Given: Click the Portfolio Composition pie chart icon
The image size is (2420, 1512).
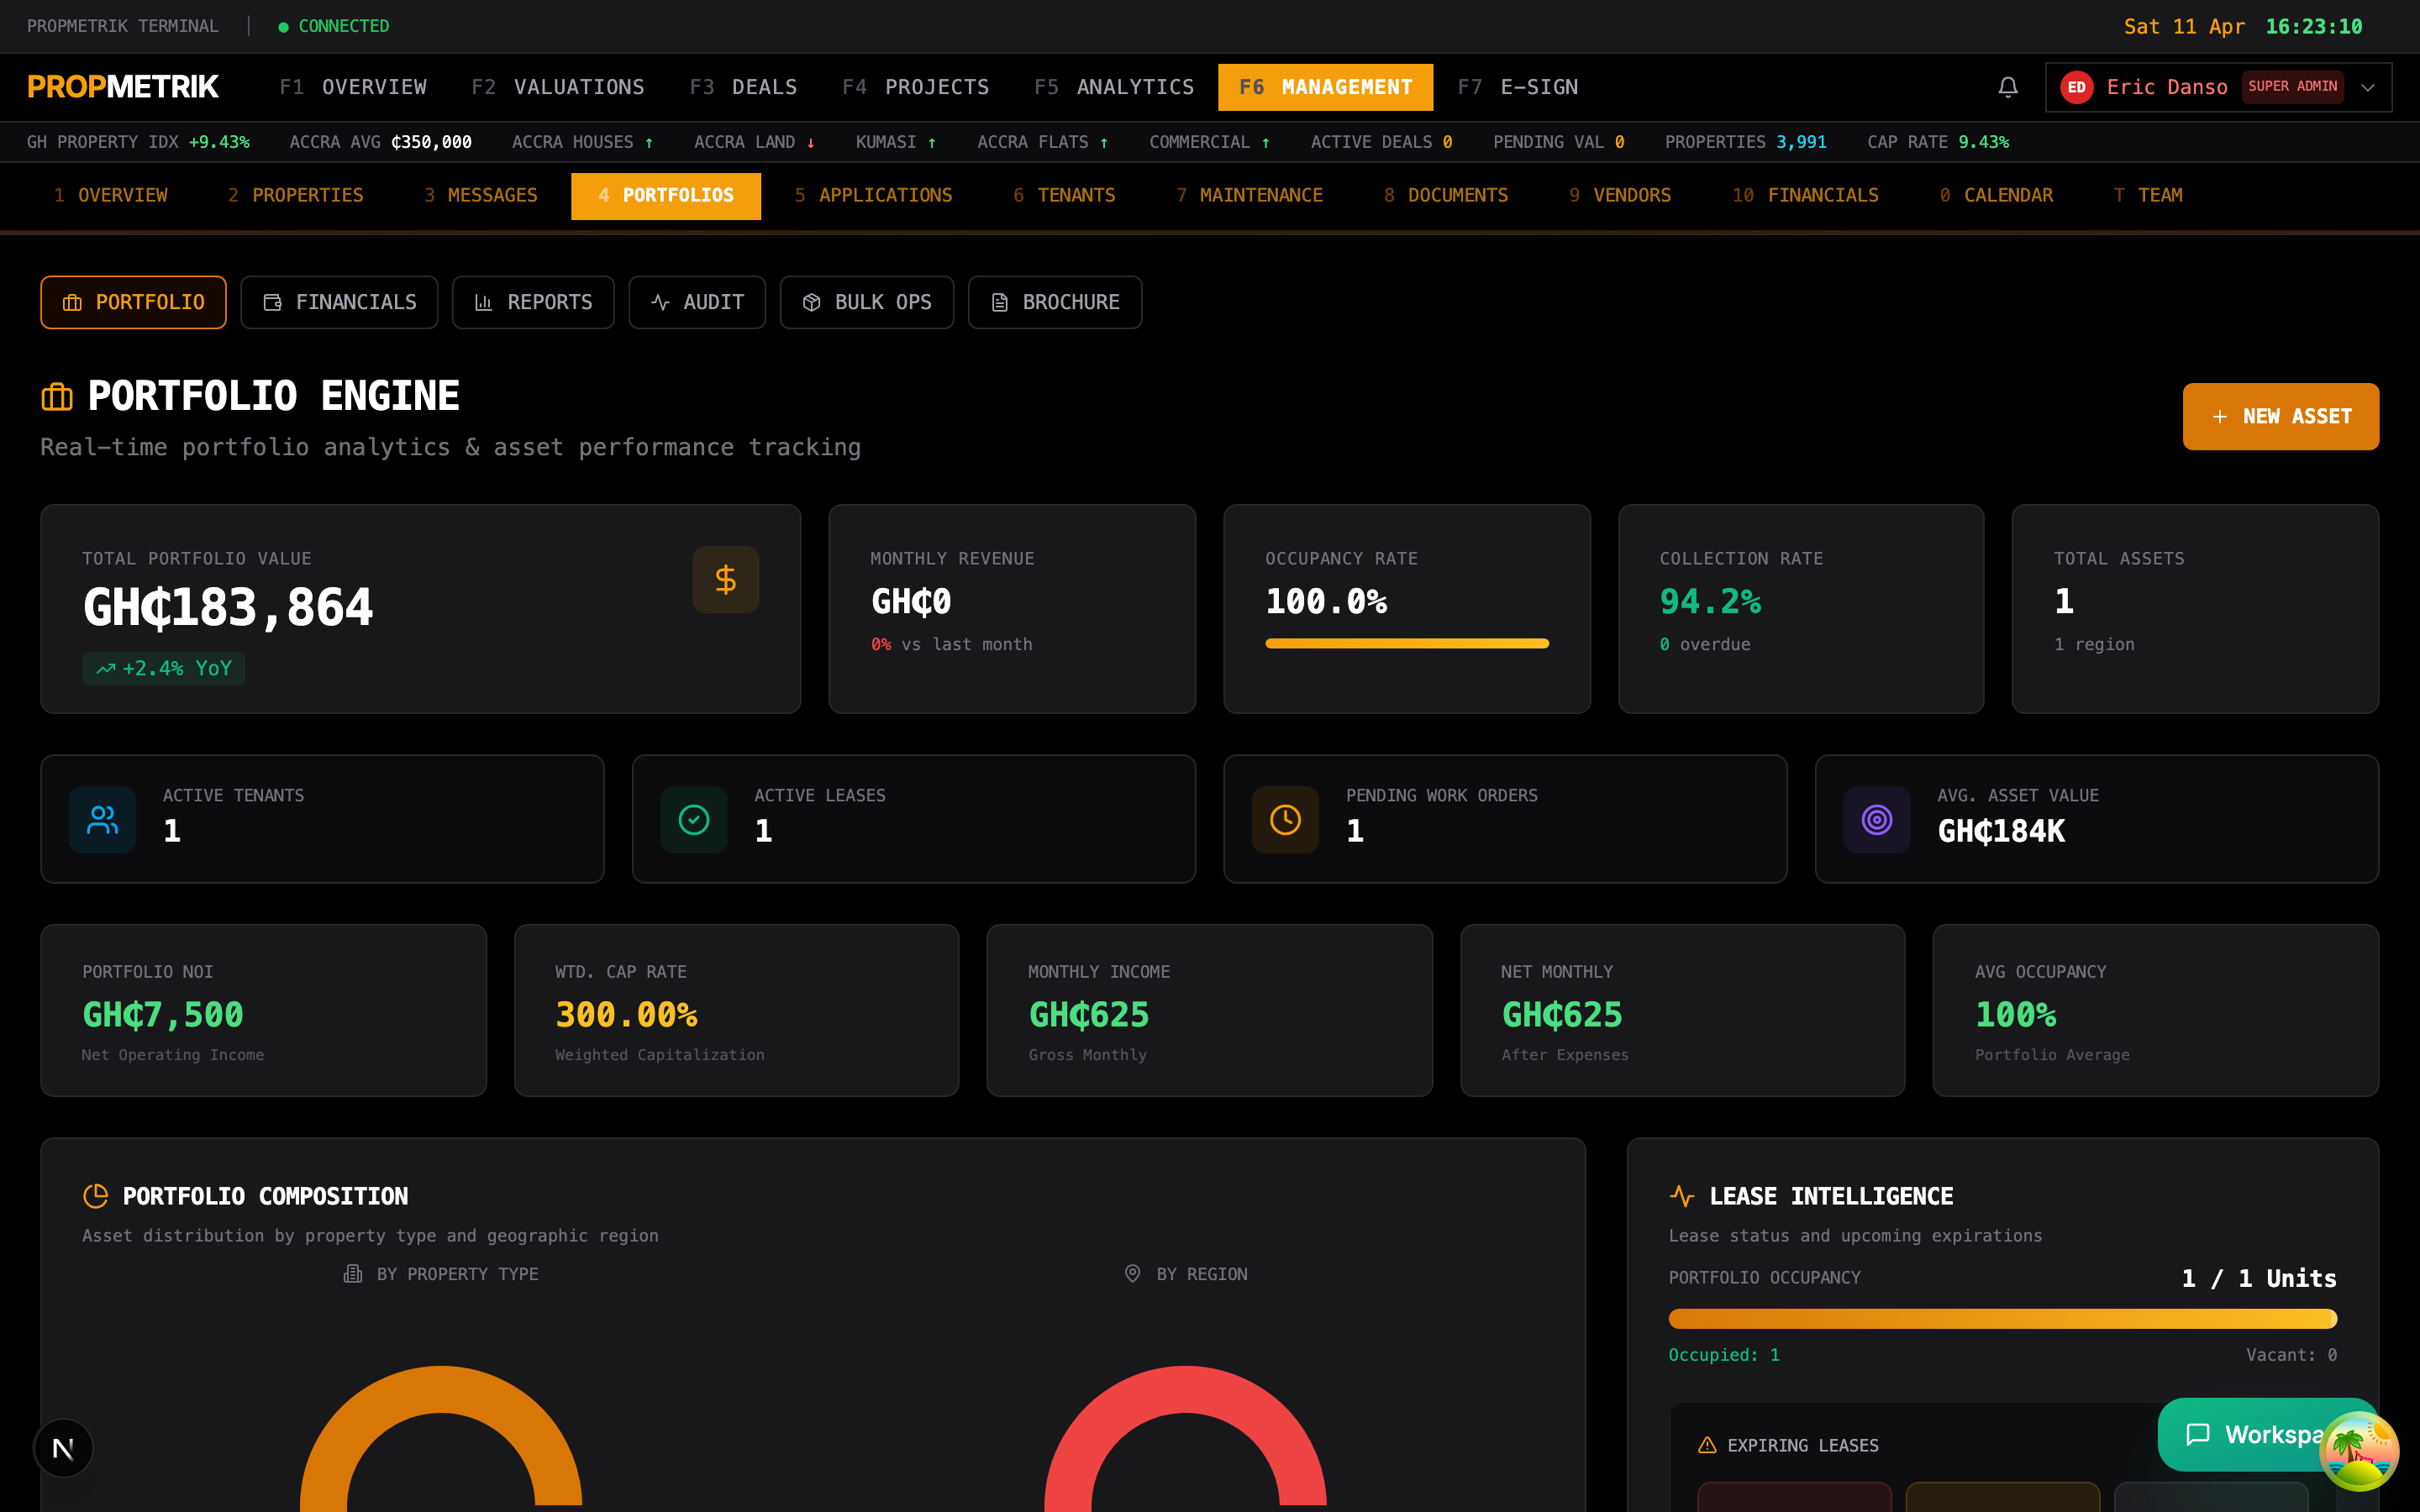Looking at the screenshot, I should coord(95,1196).
